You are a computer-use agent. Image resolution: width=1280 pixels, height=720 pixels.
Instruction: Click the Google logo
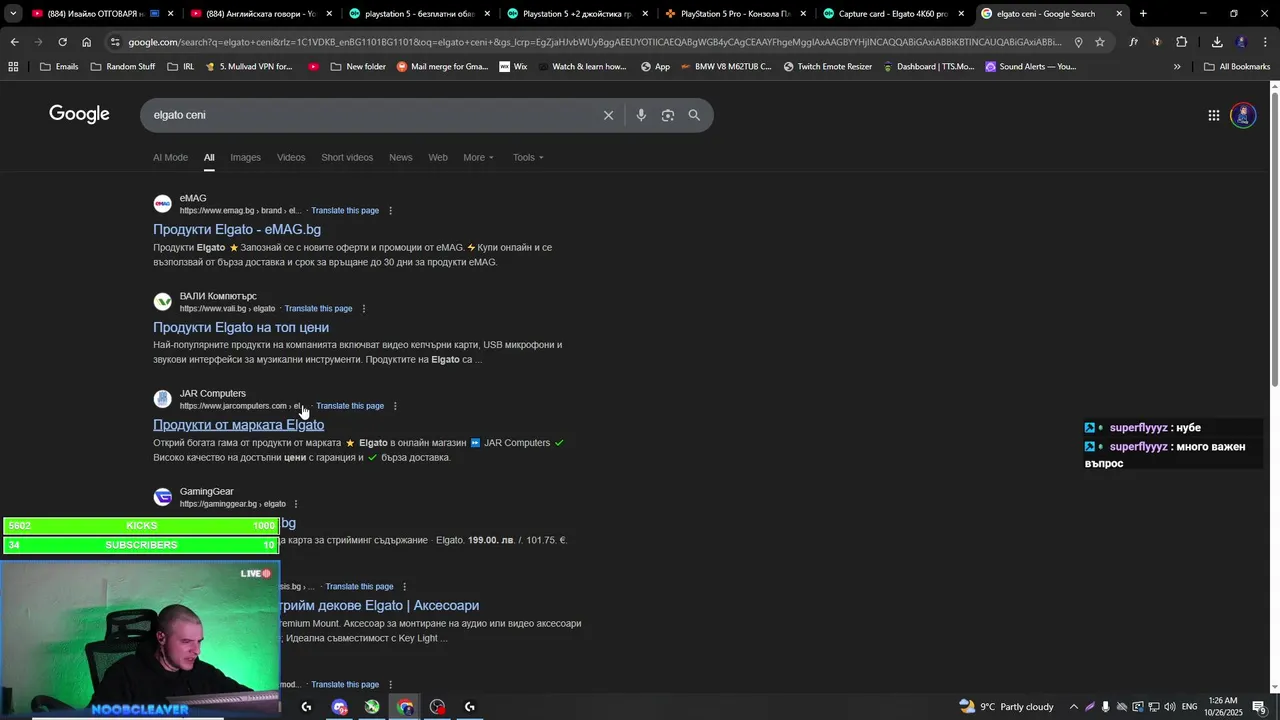pyautogui.click(x=79, y=114)
